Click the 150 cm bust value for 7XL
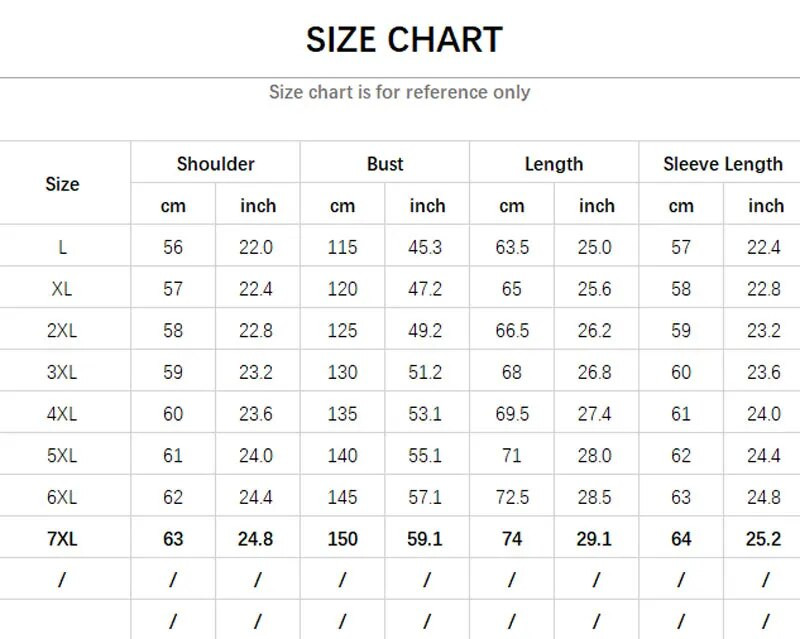800x639 pixels. pos(342,539)
